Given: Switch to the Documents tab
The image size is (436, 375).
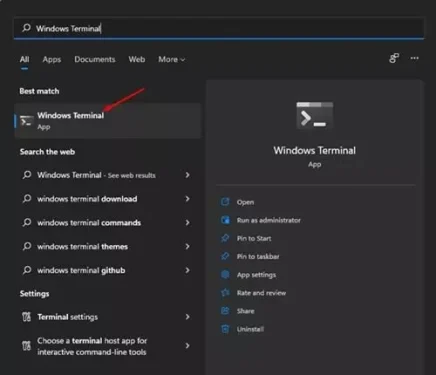Looking at the screenshot, I should click(95, 59).
